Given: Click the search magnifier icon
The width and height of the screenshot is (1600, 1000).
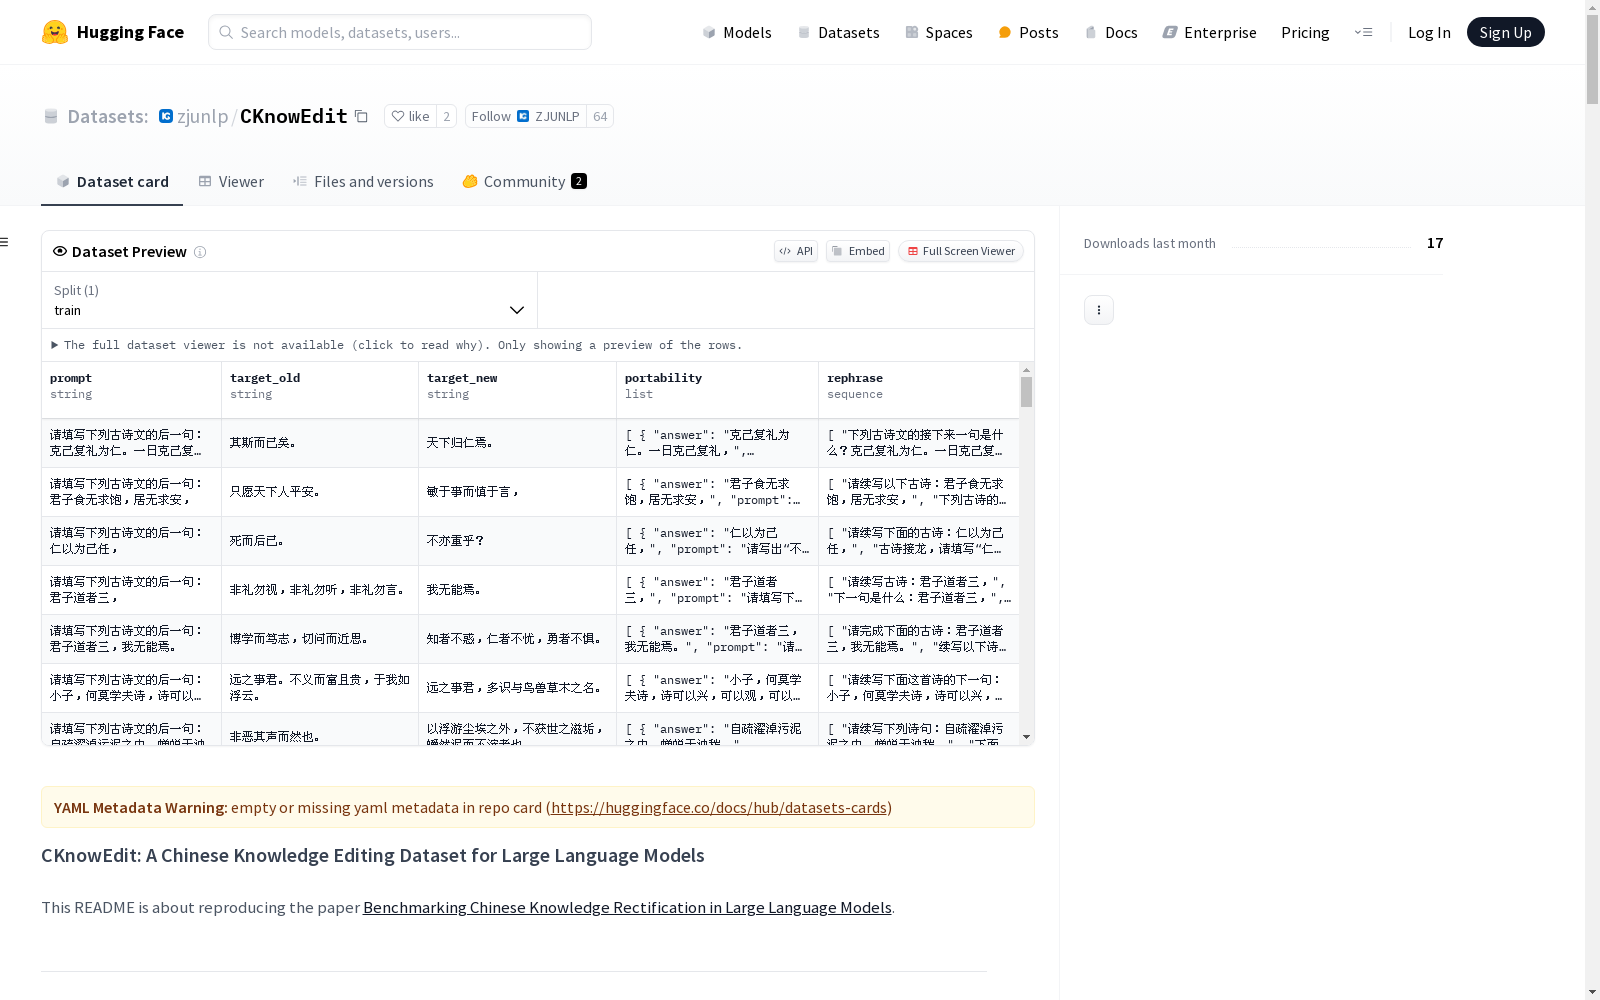Looking at the screenshot, I should pyautogui.click(x=226, y=32).
